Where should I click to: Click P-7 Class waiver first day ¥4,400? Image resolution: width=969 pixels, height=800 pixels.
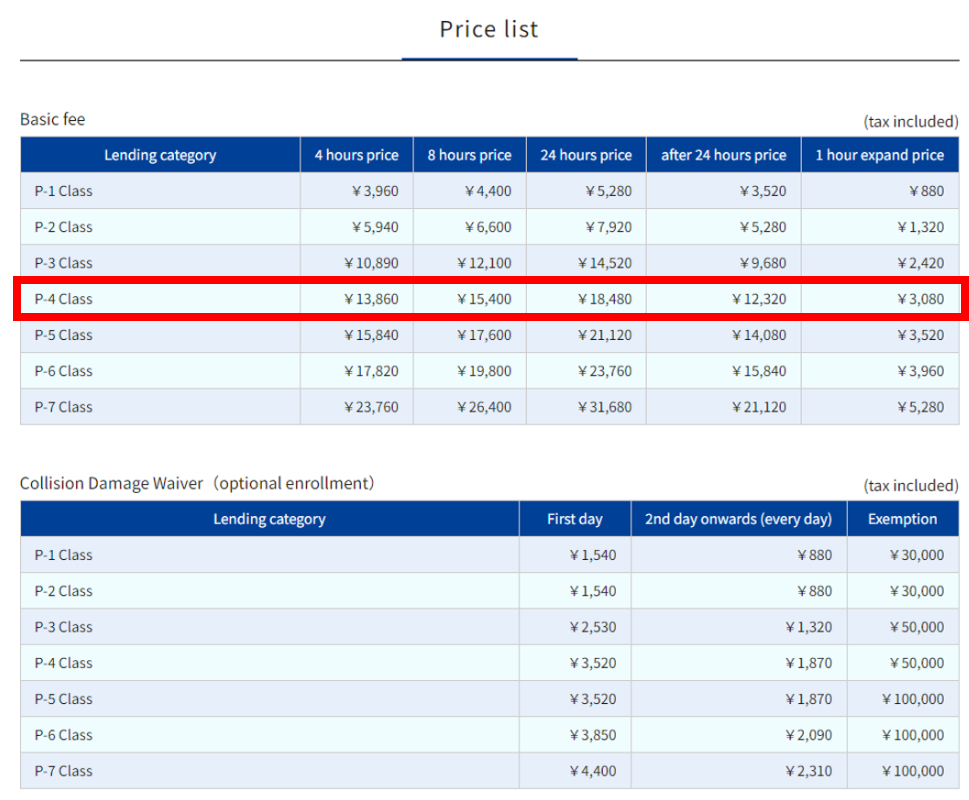coord(593,771)
